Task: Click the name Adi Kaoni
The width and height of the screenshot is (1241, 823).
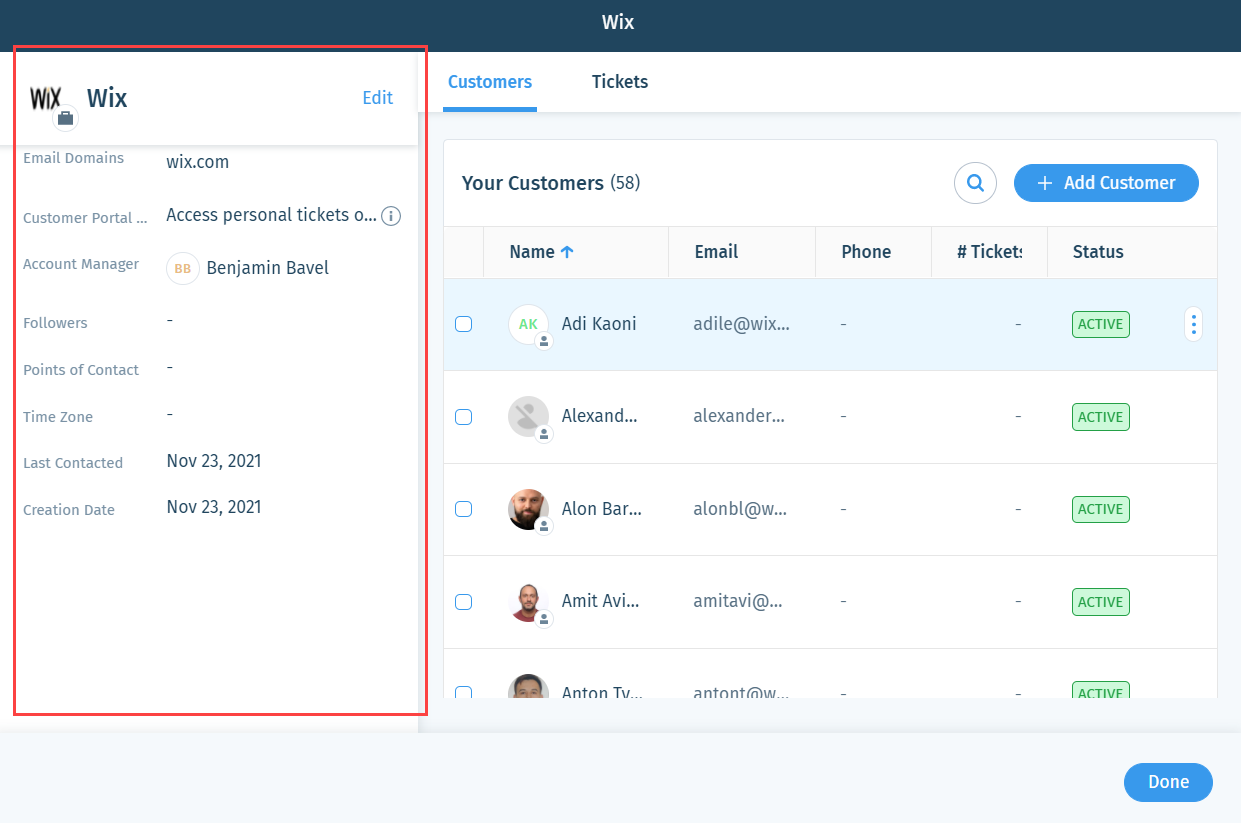Action: 599,324
